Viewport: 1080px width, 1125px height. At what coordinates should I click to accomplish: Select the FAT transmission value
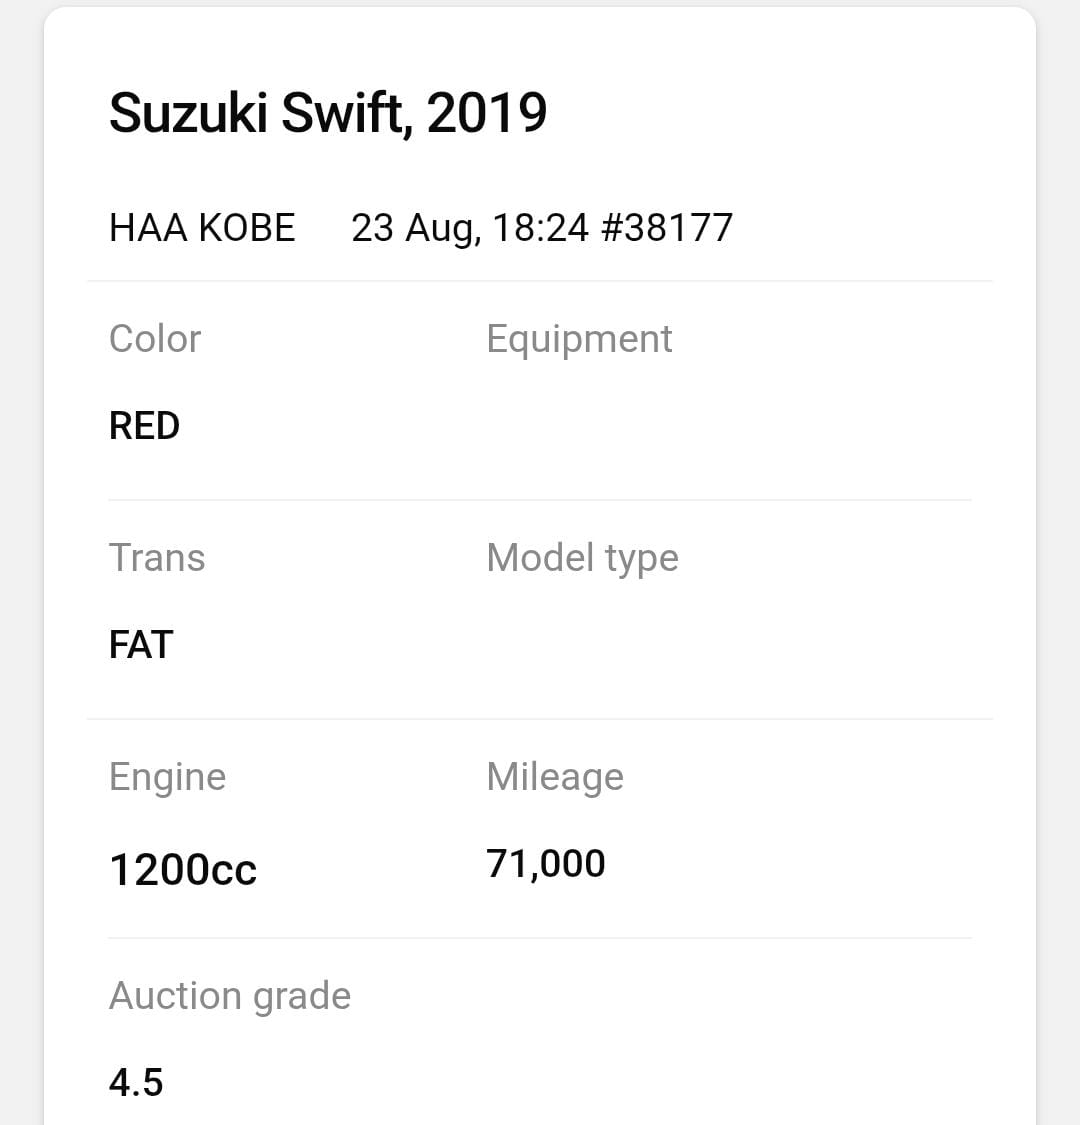(x=141, y=645)
